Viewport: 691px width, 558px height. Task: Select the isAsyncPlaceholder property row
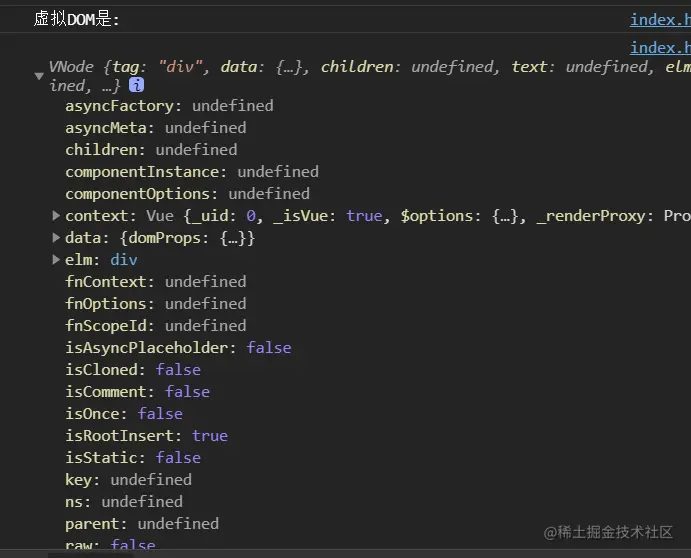tap(178, 348)
